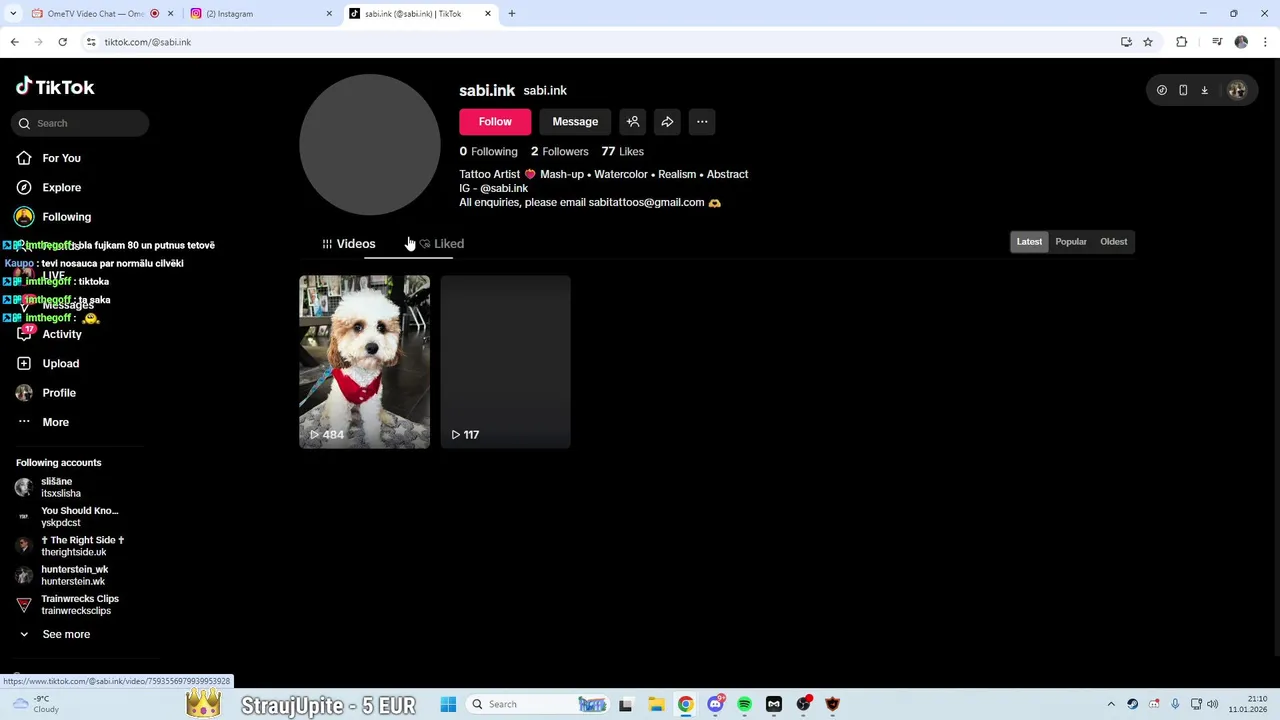Viewport: 1280px width, 720px height.
Task: Open the More menu in the sidebar
Action: tap(55, 422)
